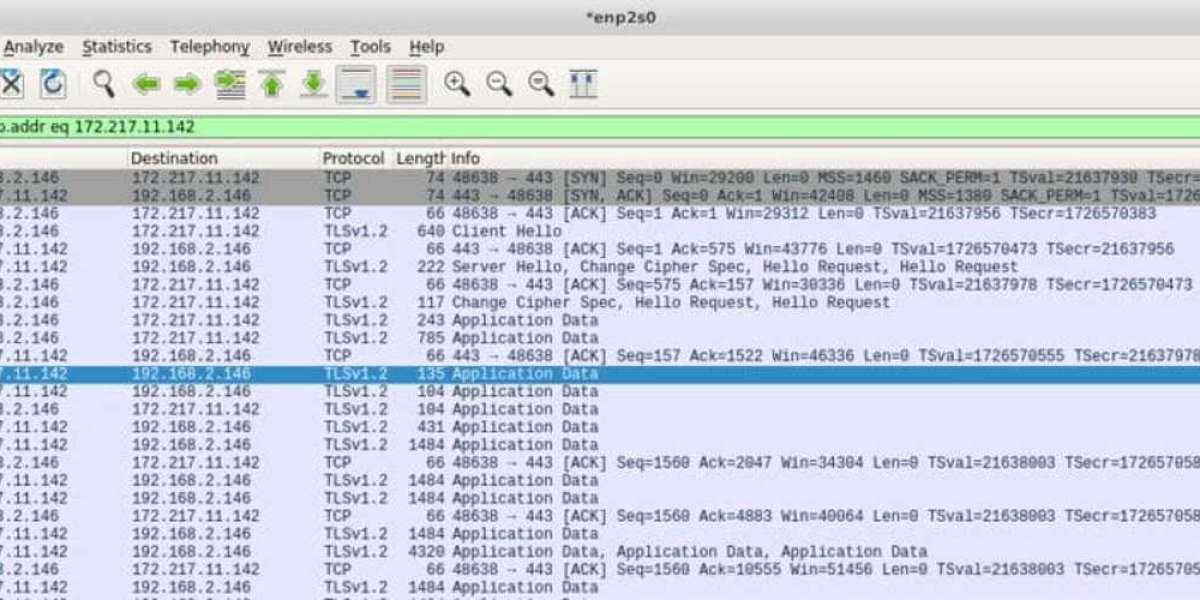Open the Analyze menu
The width and height of the screenshot is (1200, 600).
click(34, 47)
